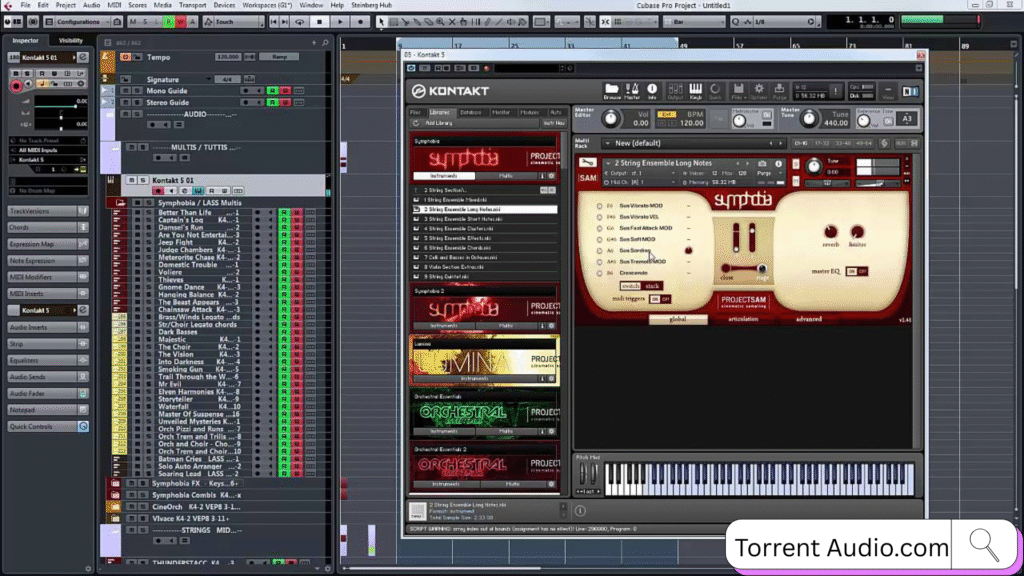1024x576 pixels.
Task: Open the Touch automation mode dropdown
Action: tap(235, 21)
